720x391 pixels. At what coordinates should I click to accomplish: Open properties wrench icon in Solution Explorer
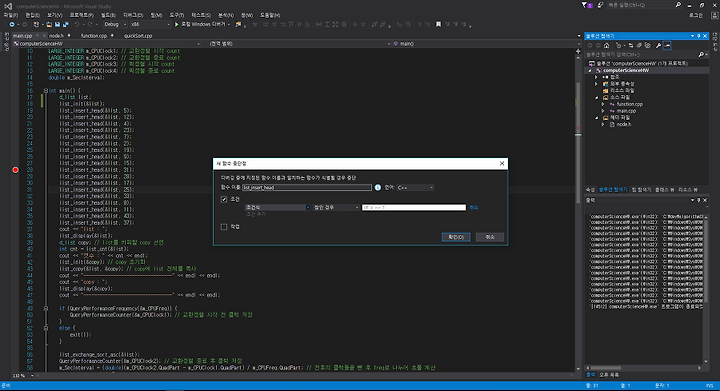[x=658, y=45]
